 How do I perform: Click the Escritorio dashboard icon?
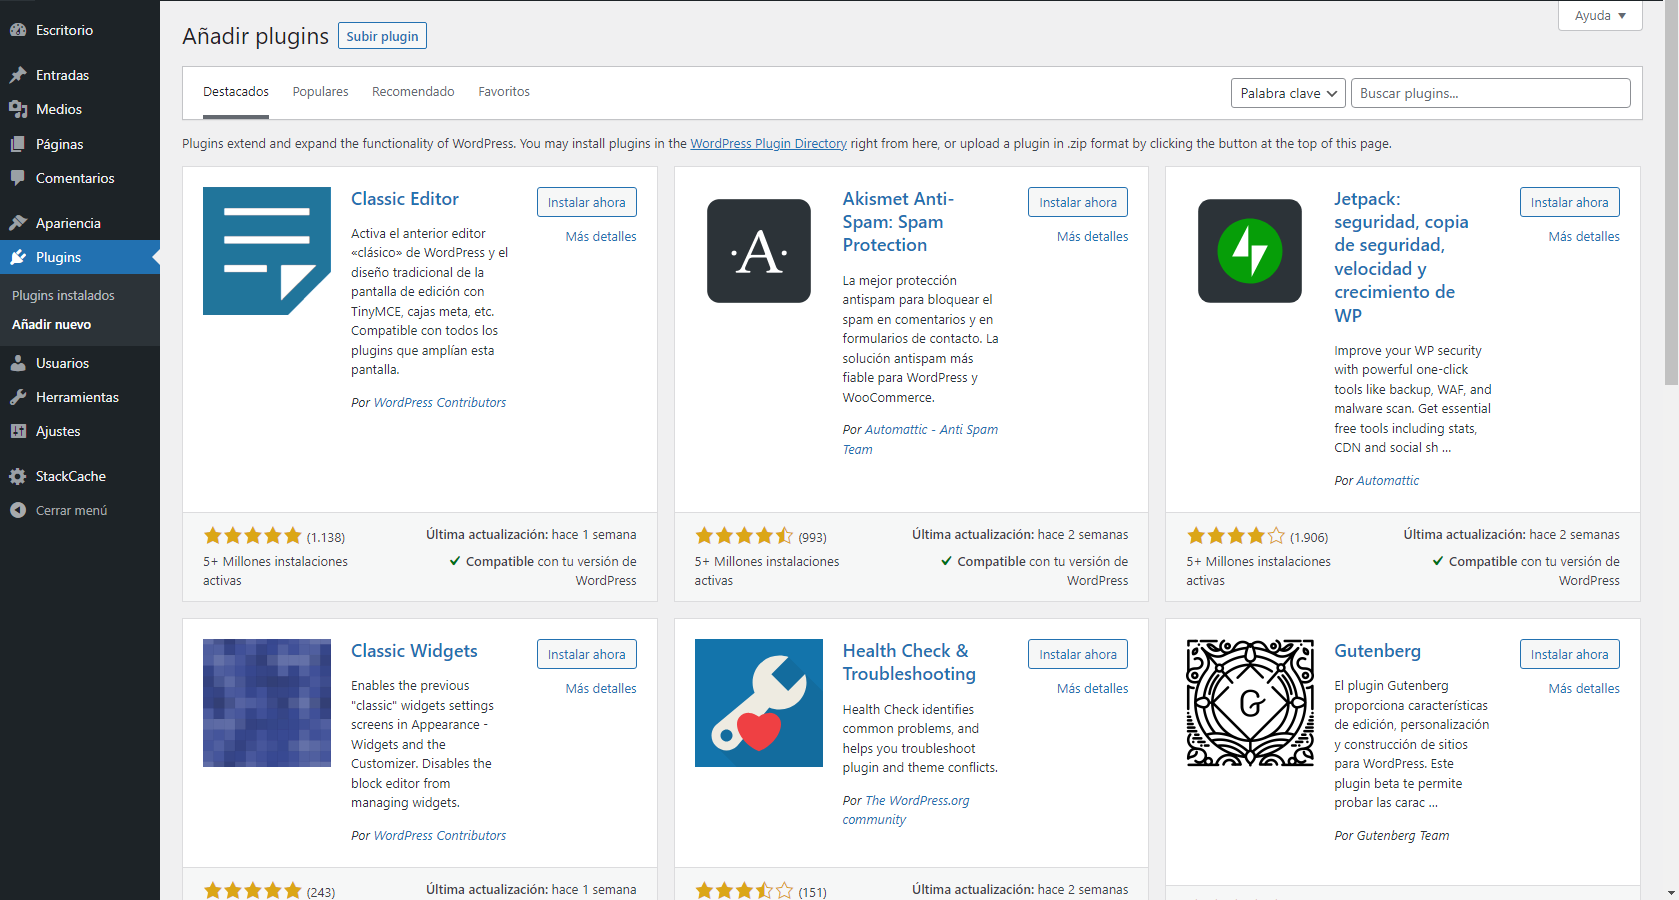coord(18,30)
